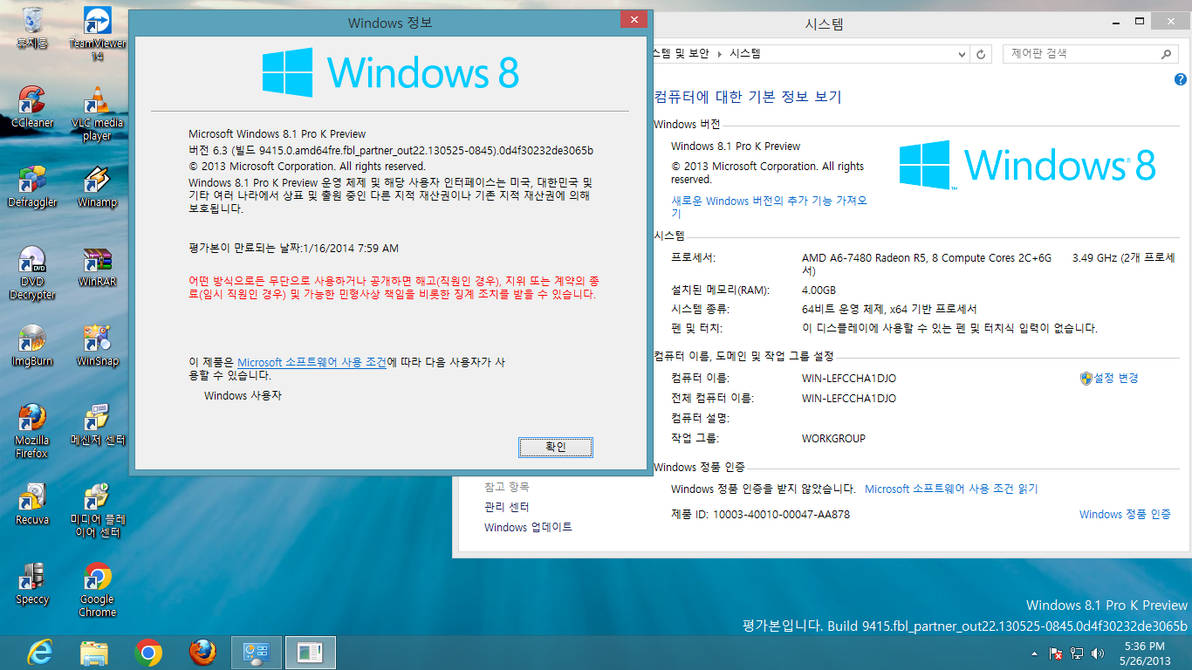Click the Windows 정품 인증 link
1192x670 pixels.
[1124, 514]
